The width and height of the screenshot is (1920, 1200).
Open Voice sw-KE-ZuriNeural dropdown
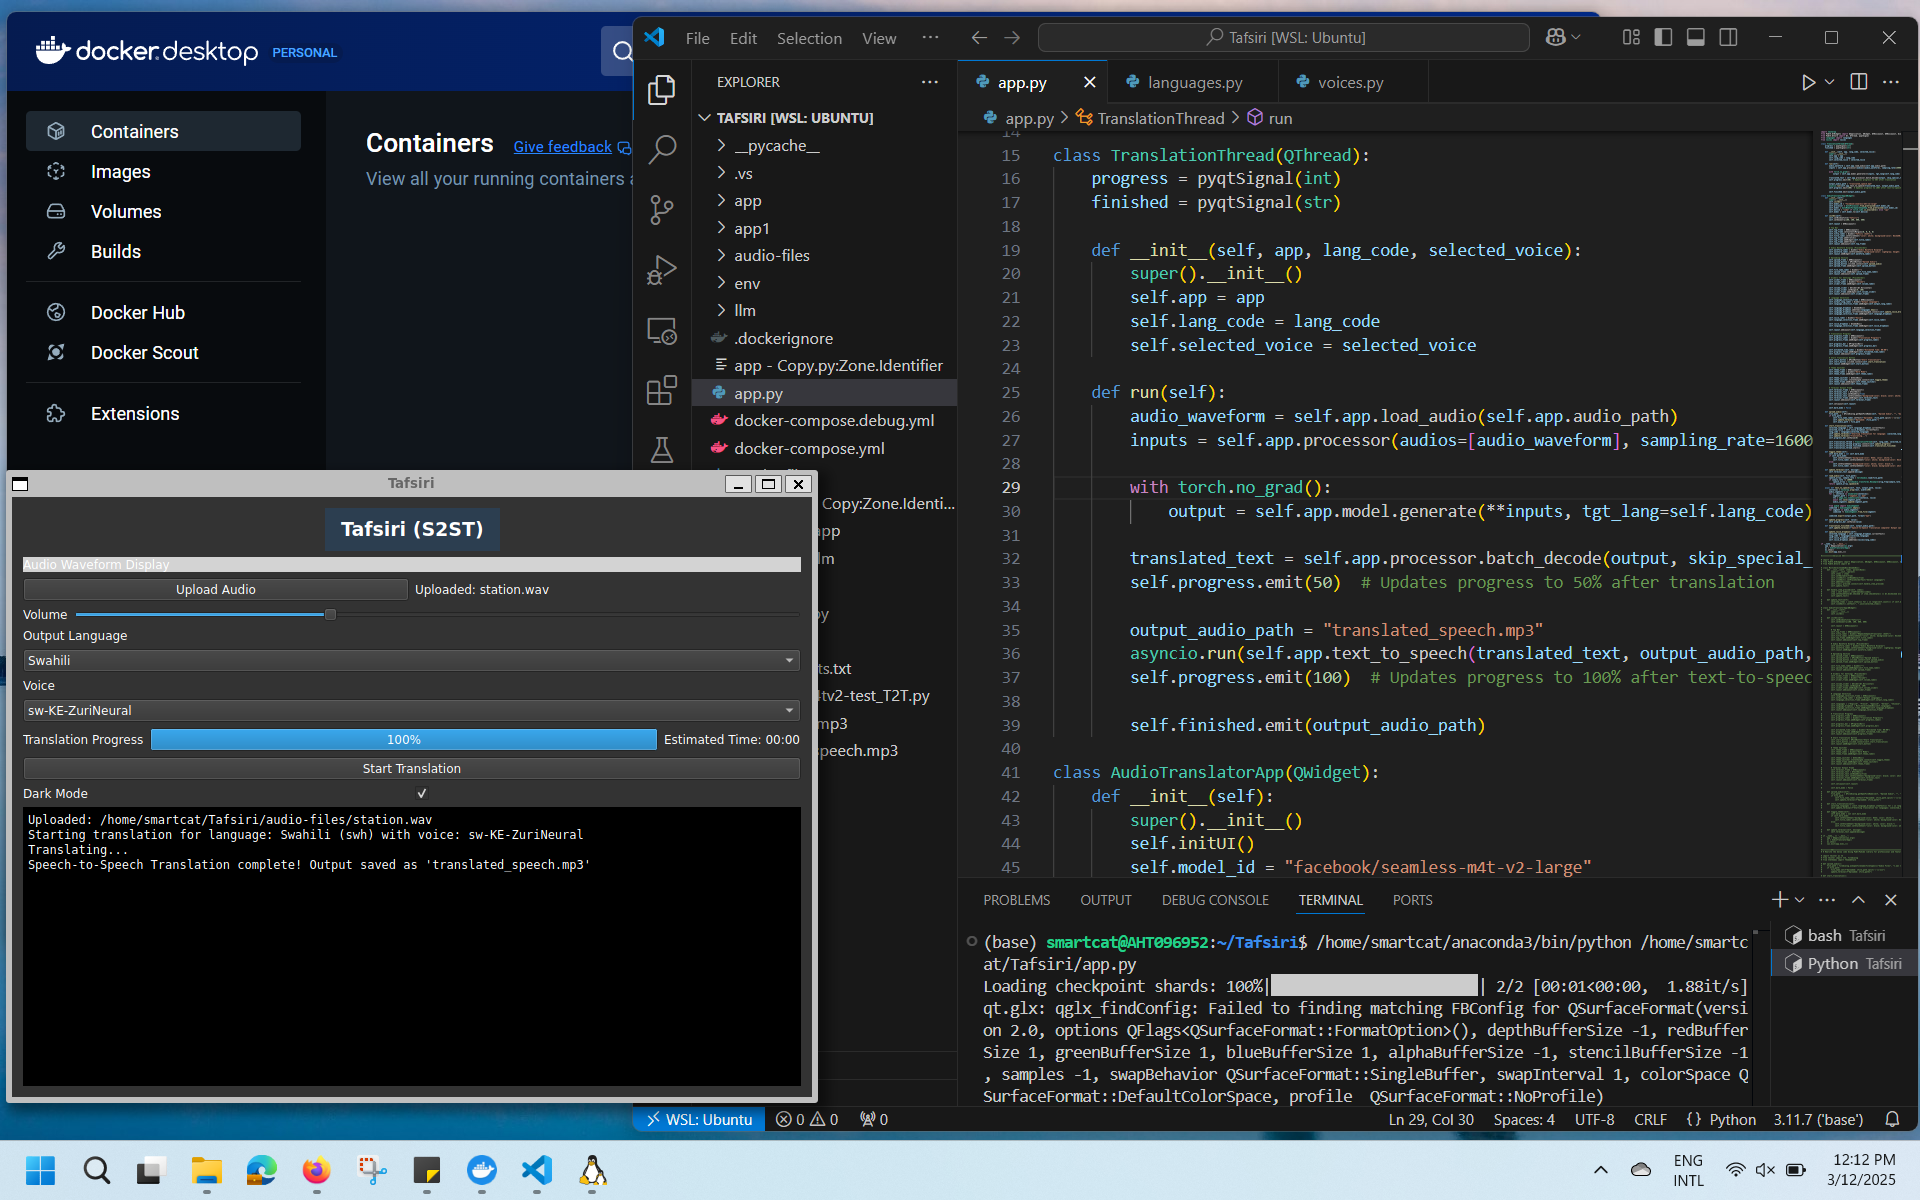[411, 710]
